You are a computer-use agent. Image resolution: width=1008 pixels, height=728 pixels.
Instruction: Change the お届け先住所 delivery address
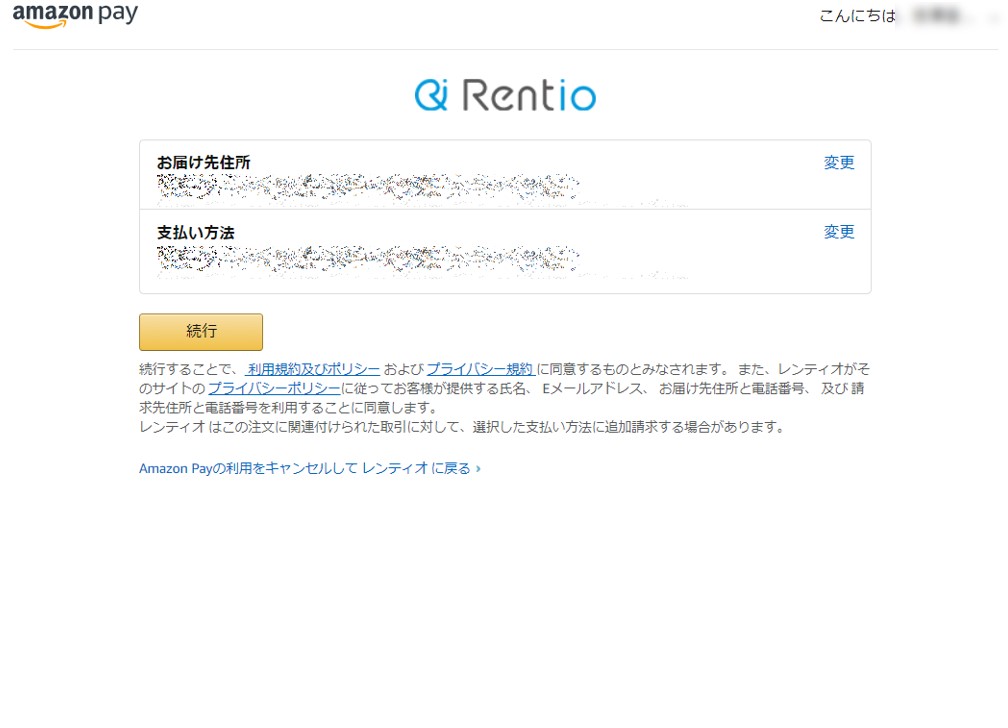pyautogui.click(x=839, y=162)
